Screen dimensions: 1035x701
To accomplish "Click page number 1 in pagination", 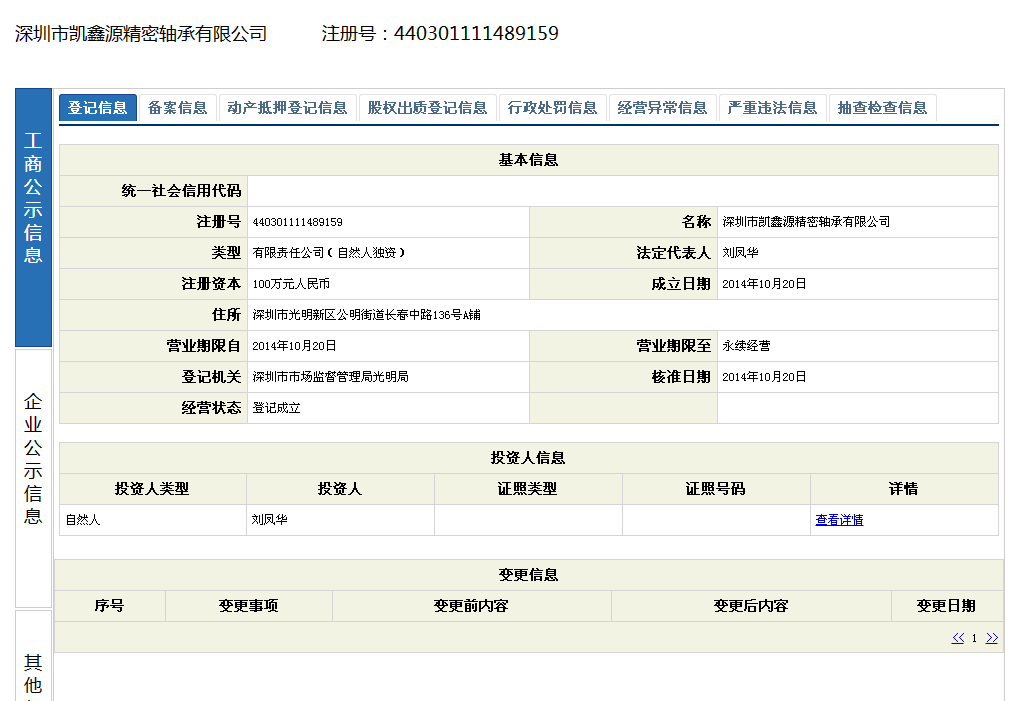I will pyautogui.click(x=974, y=638).
